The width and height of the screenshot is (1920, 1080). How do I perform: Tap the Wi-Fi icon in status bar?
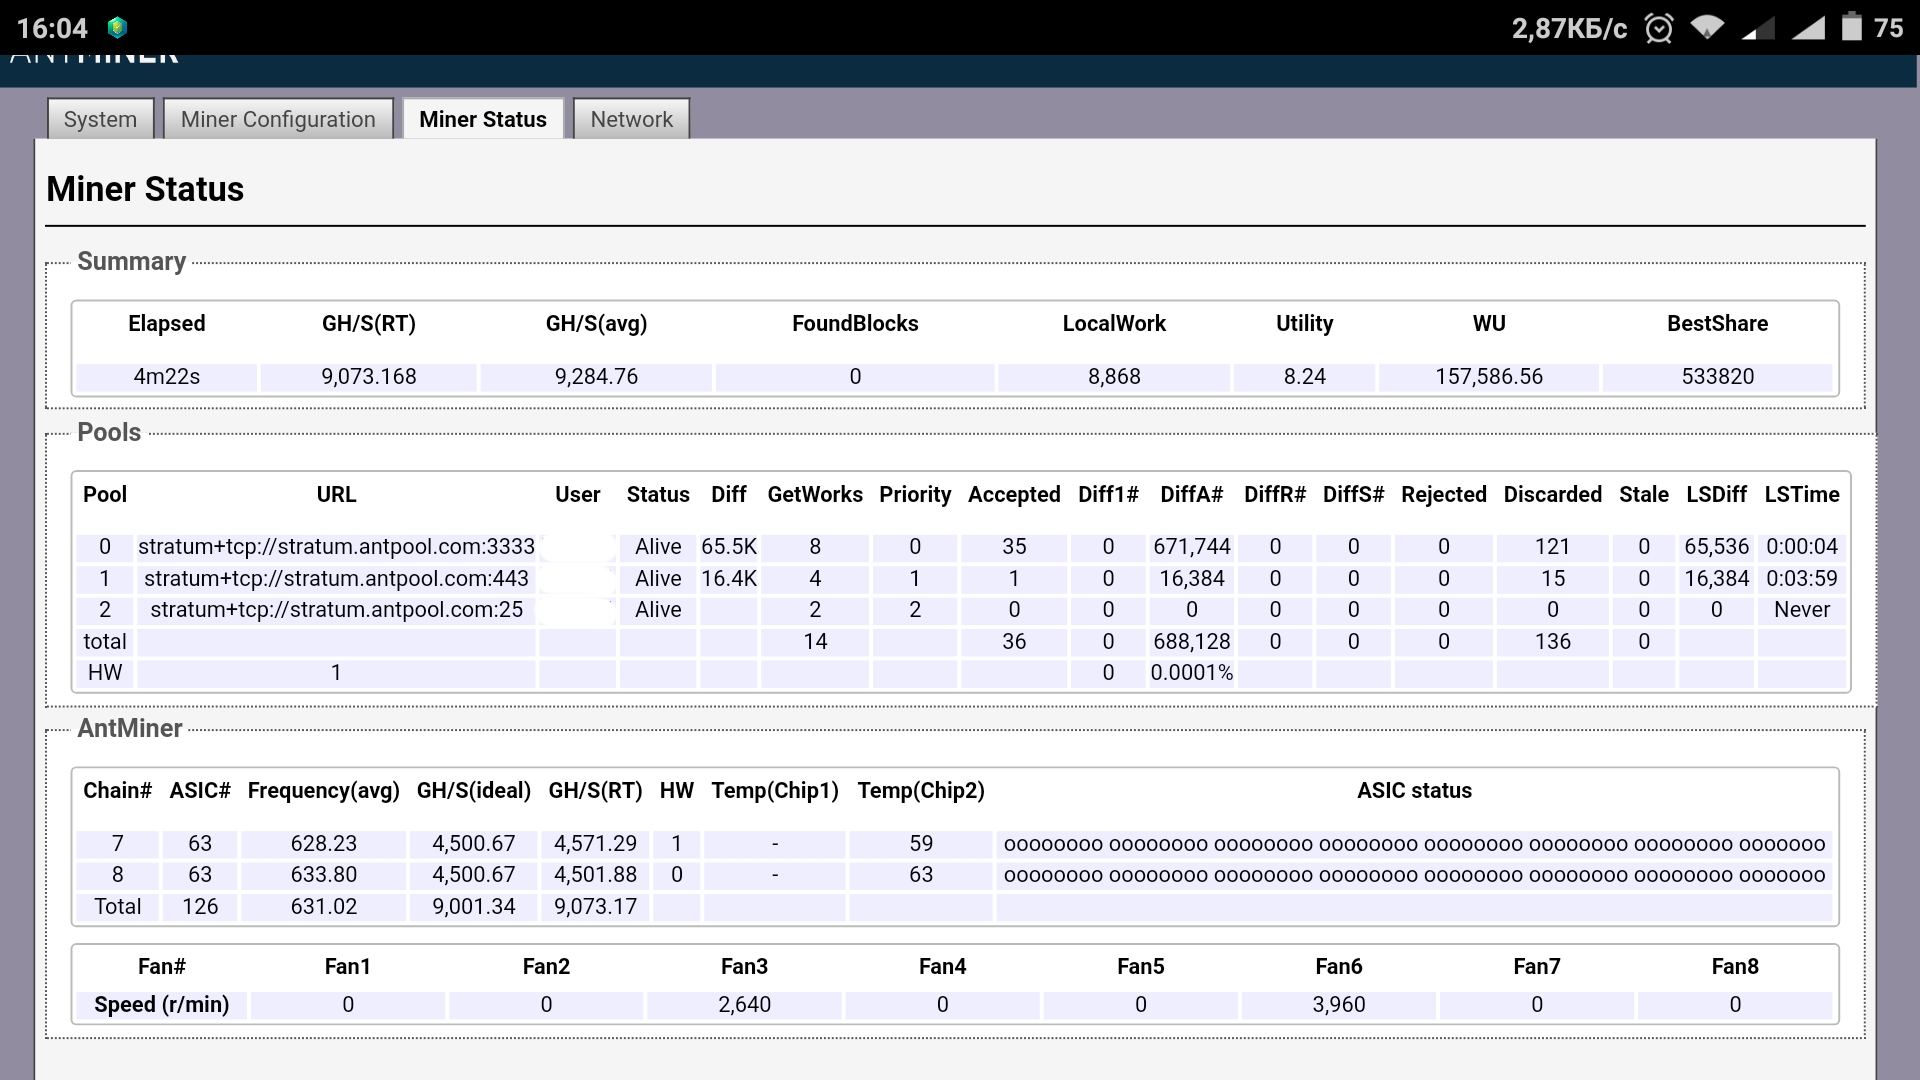point(1707,28)
